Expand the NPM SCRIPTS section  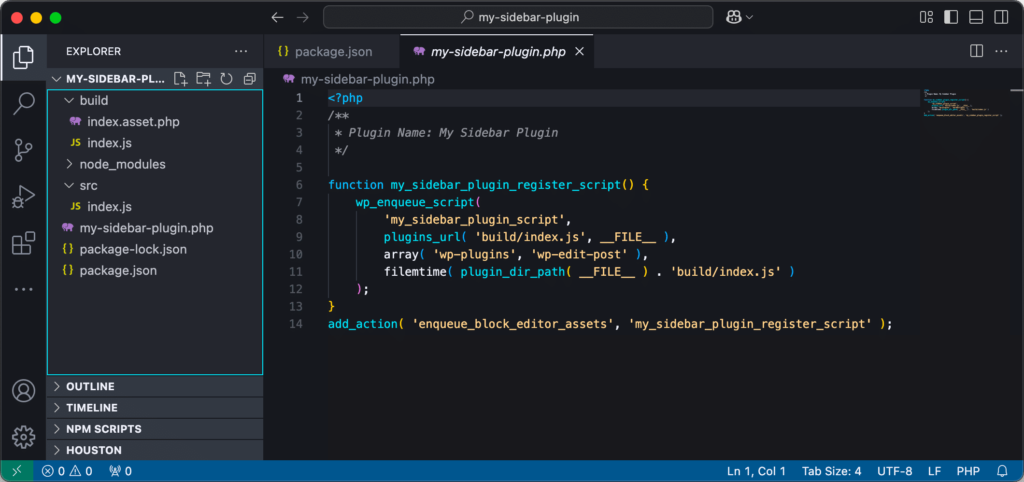click(103, 429)
